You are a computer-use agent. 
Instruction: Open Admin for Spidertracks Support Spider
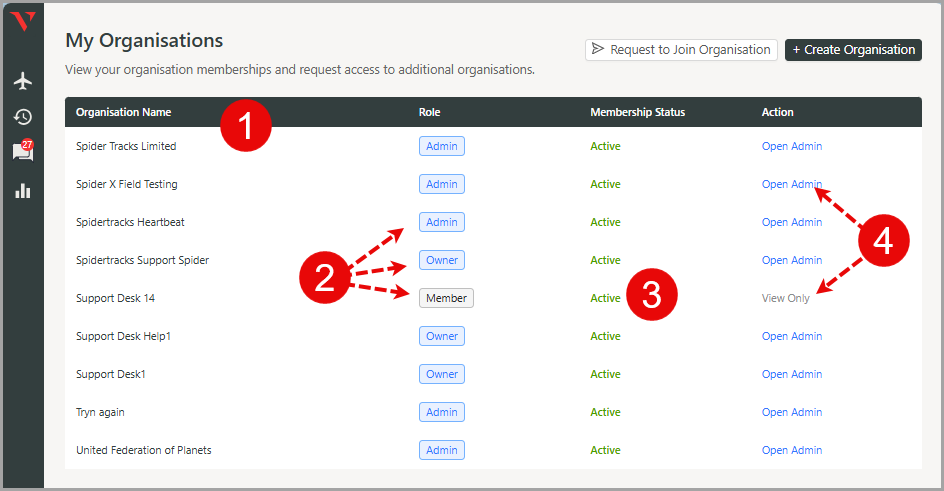[x=792, y=260]
